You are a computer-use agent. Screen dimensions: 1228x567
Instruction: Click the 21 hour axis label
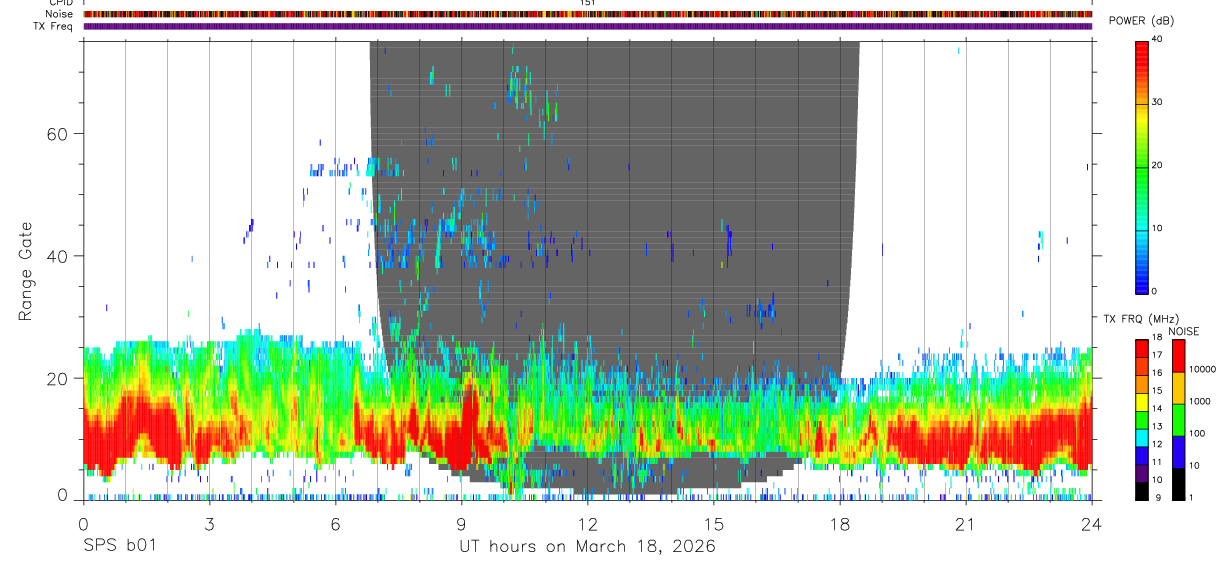965,525
